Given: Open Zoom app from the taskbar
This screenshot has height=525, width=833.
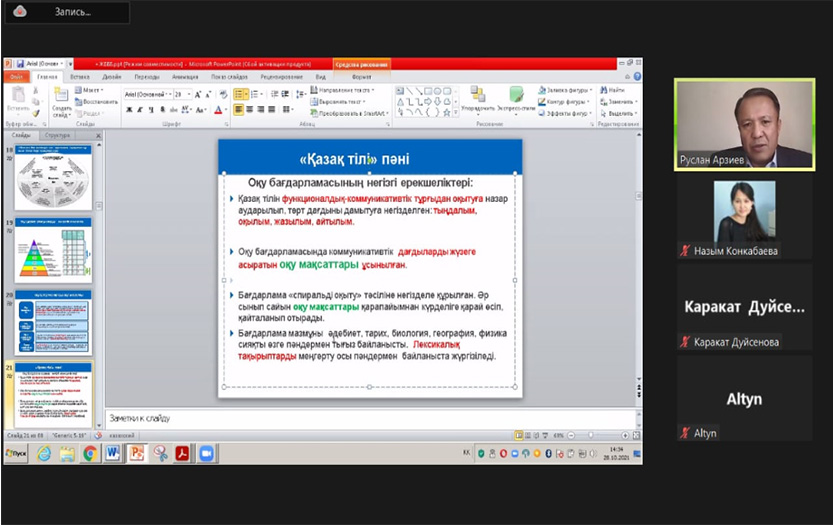Looking at the screenshot, I should click(x=207, y=453).
